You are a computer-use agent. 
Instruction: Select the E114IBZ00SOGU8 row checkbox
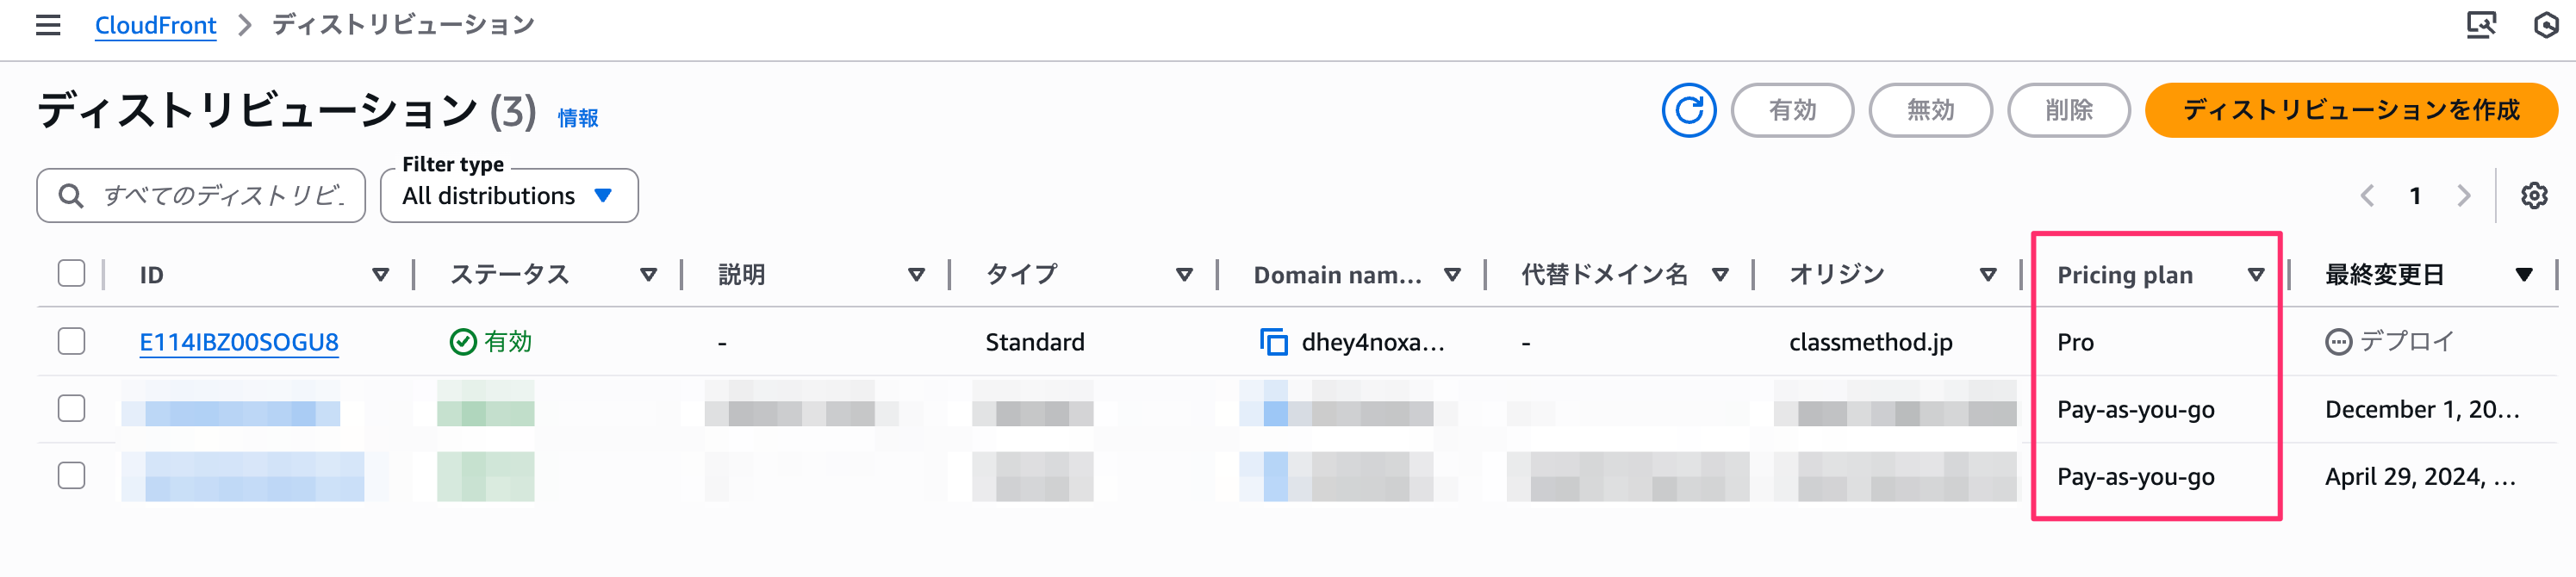72,342
